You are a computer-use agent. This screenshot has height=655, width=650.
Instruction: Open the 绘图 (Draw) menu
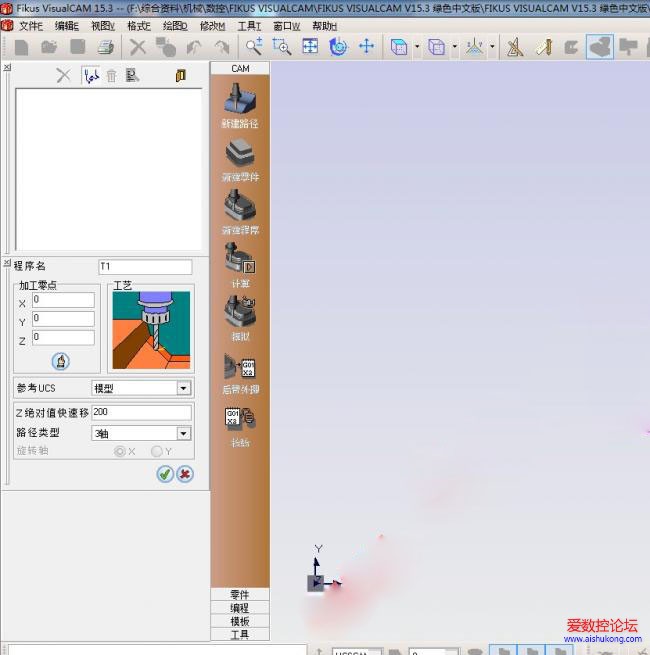tap(175, 26)
